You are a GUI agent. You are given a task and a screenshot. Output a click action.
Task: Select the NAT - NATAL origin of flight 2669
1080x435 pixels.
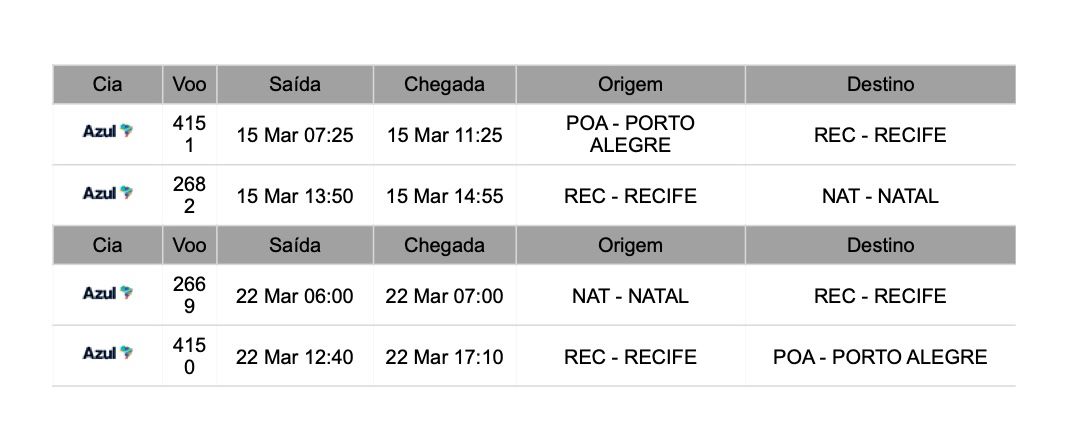tap(630, 296)
